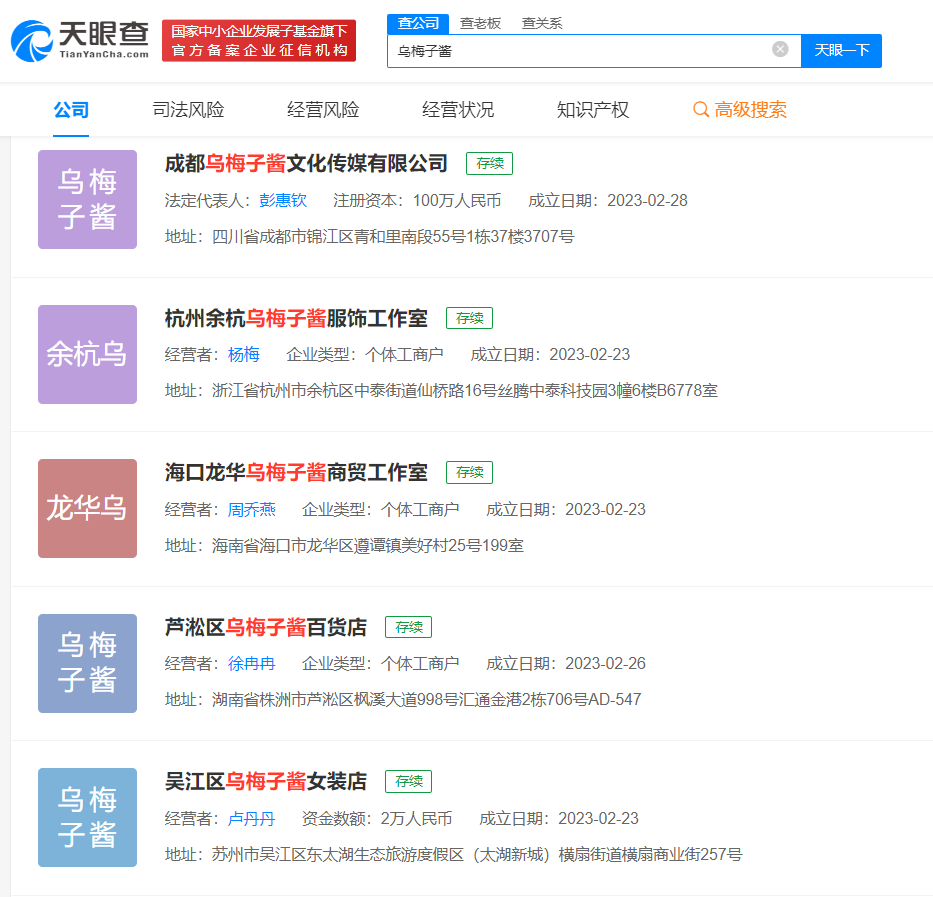Click the official credit agency red banner

tap(259, 41)
